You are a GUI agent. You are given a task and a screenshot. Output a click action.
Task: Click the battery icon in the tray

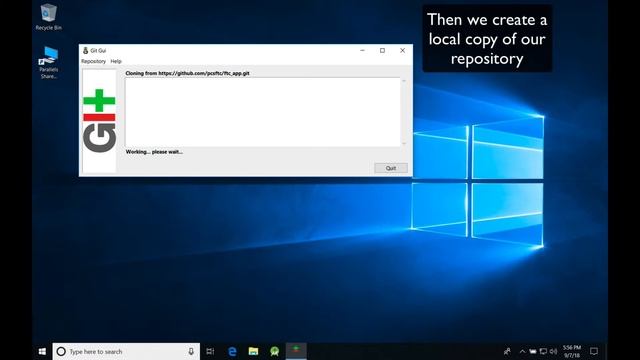click(x=533, y=351)
